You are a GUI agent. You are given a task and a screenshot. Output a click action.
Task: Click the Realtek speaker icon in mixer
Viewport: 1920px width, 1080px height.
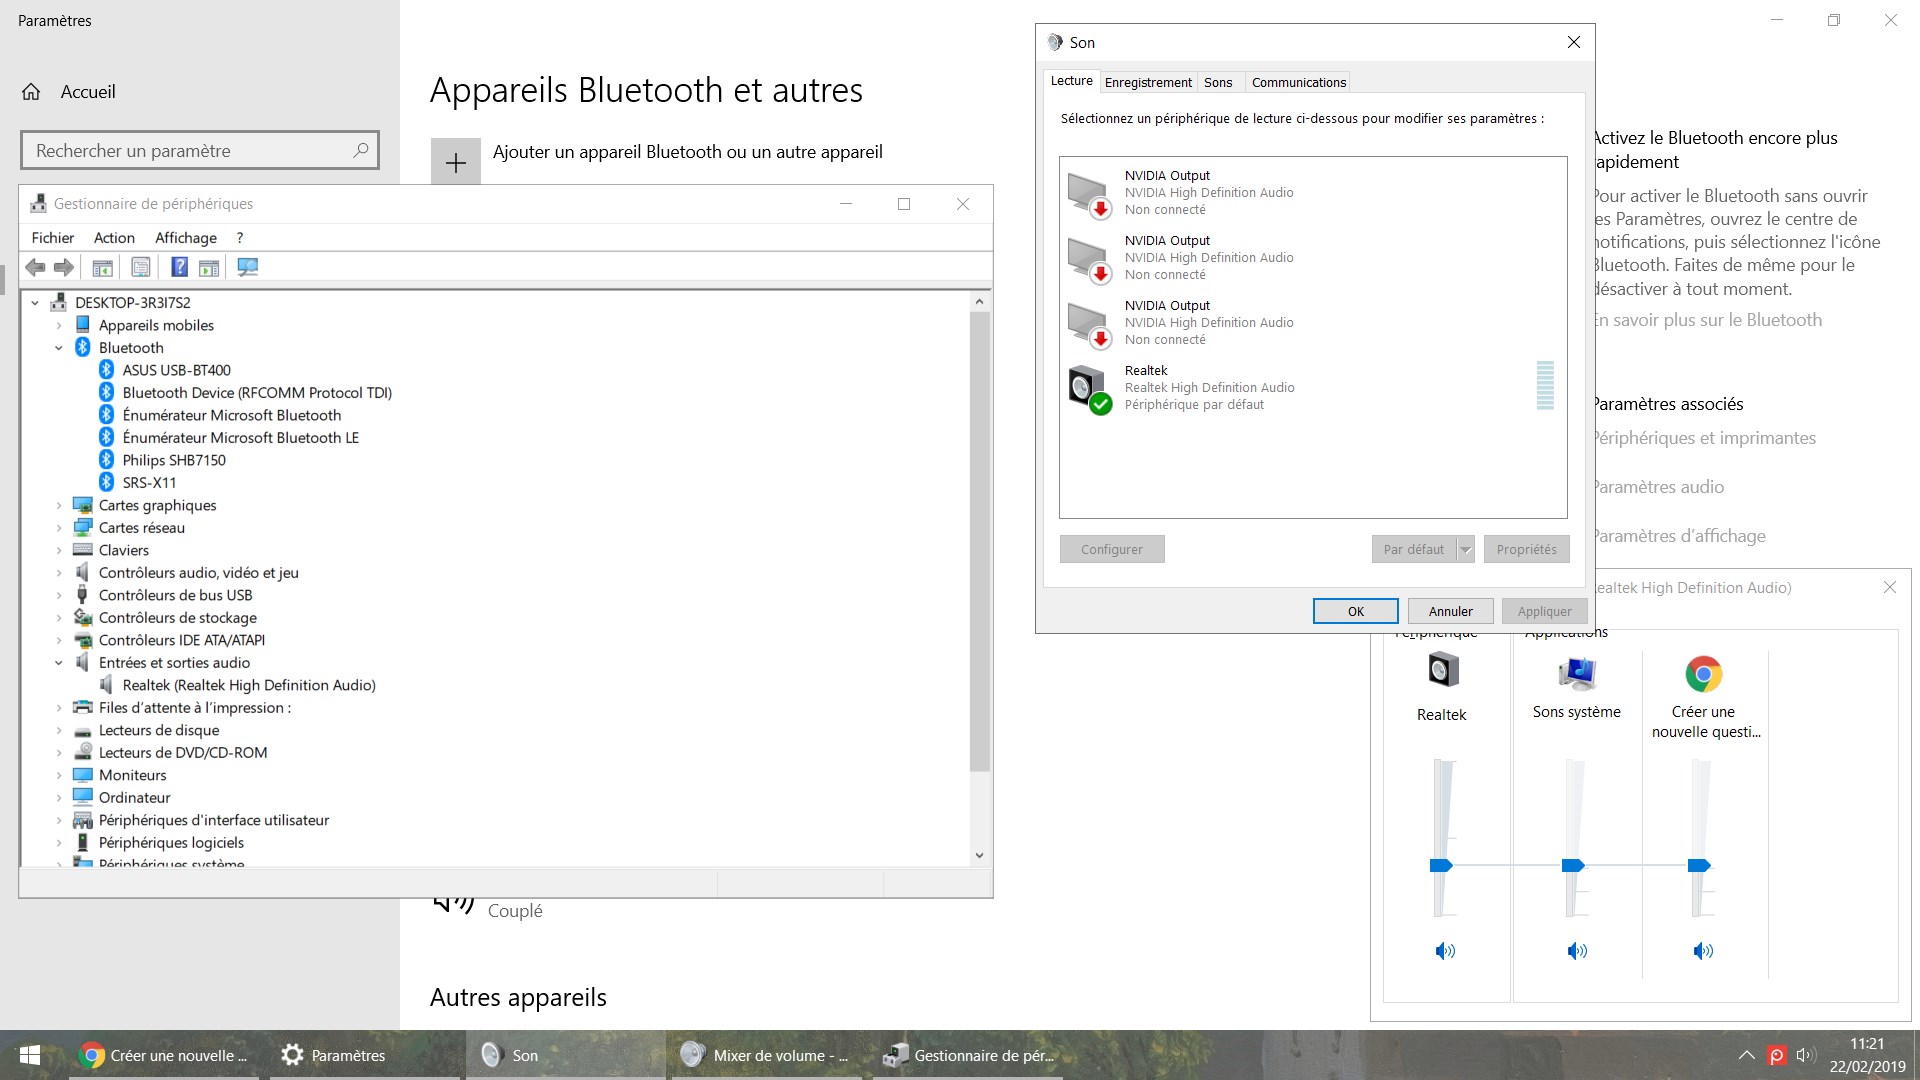[1443, 670]
